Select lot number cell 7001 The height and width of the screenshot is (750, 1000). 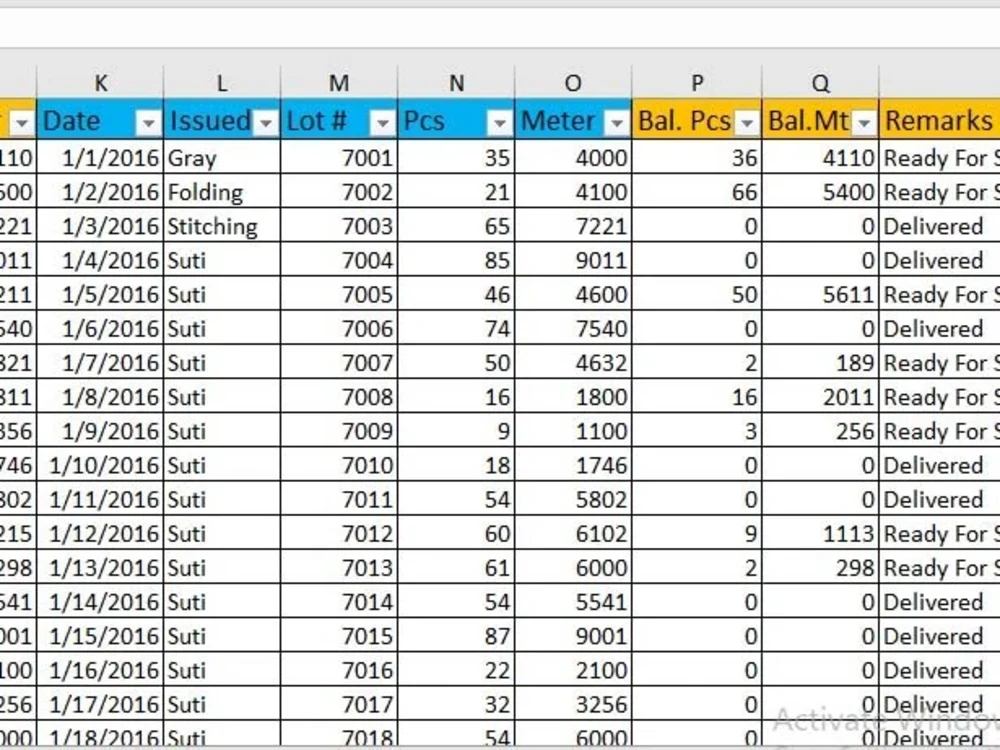(x=339, y=157)
